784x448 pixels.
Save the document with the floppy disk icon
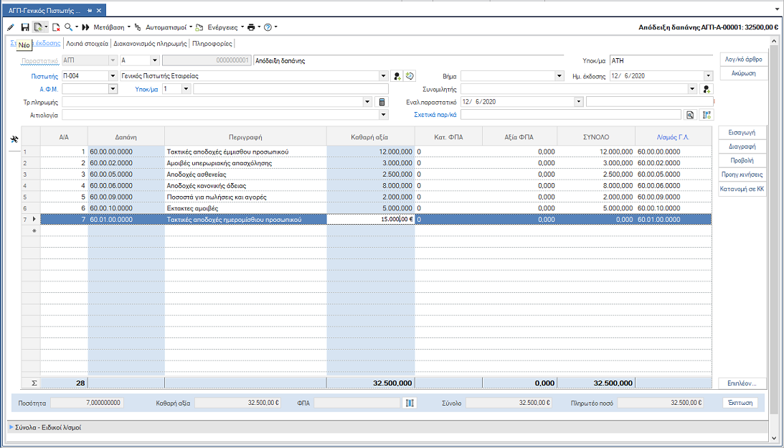coord(25,27)
